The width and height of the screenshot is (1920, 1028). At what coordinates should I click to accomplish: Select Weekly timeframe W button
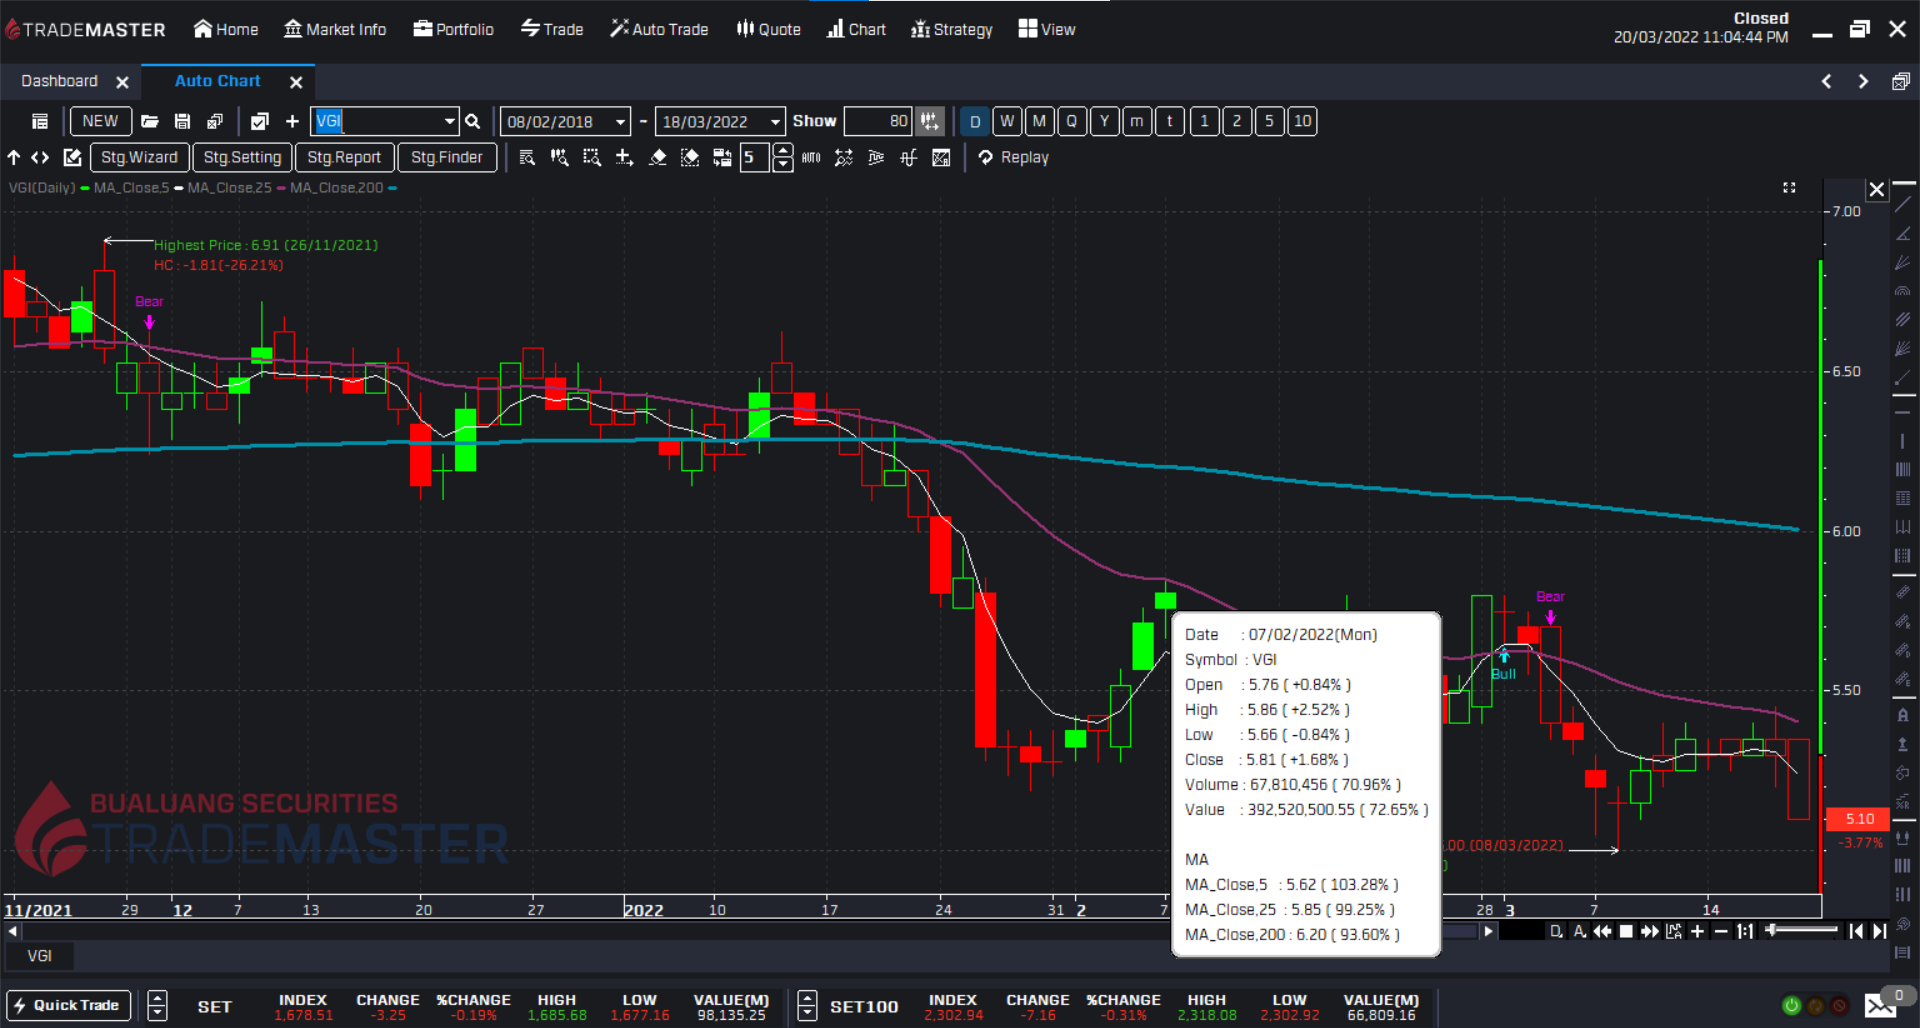click(1007, 121)
